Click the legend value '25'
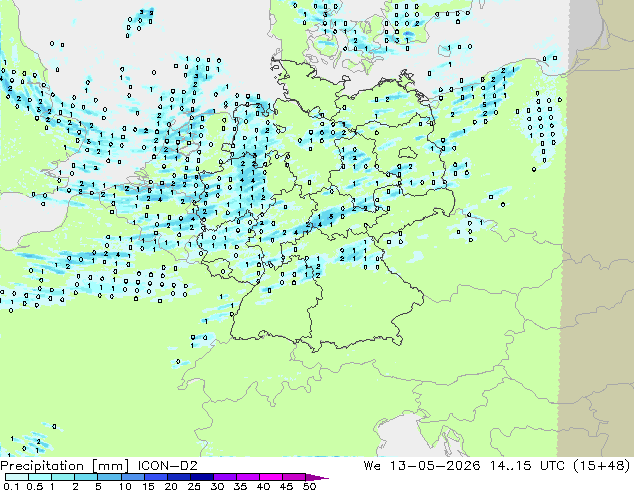The width and height of the screenshot is (634, 490). click(194, 486)
